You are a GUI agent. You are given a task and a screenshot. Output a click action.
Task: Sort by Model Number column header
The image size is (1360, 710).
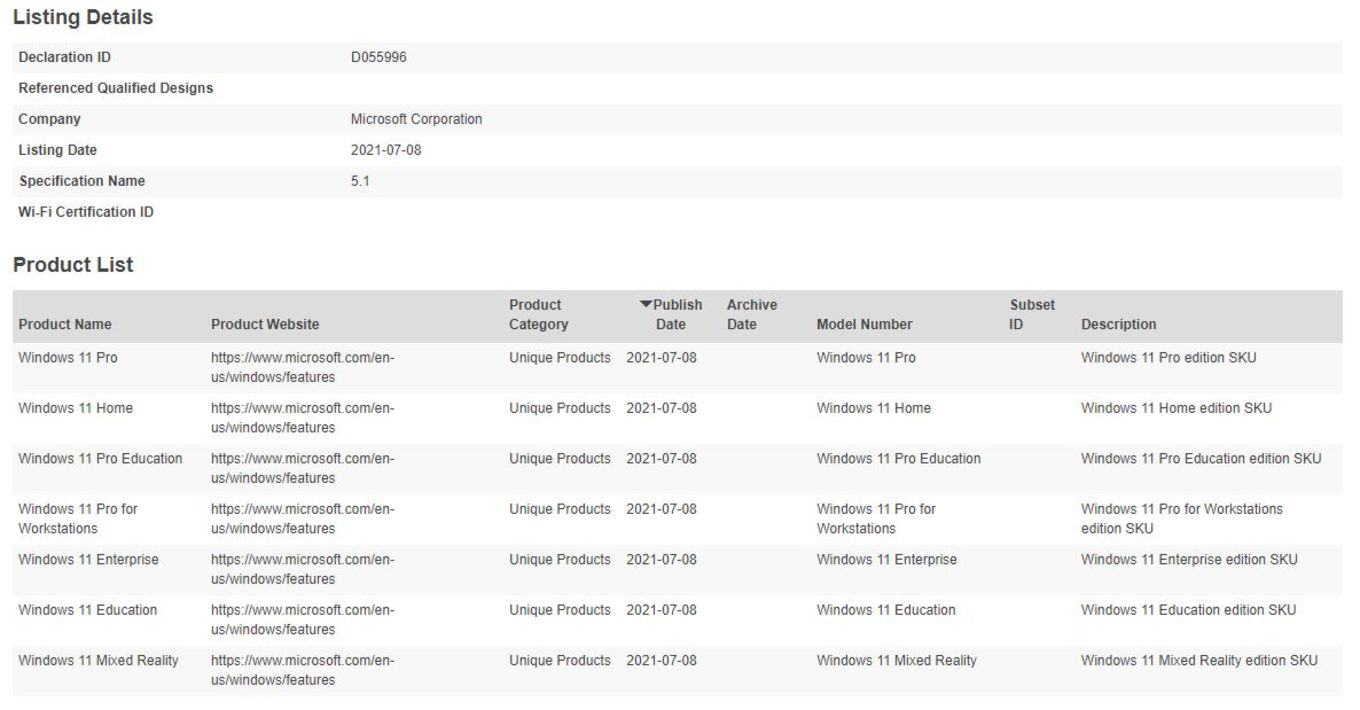(864, 324)
